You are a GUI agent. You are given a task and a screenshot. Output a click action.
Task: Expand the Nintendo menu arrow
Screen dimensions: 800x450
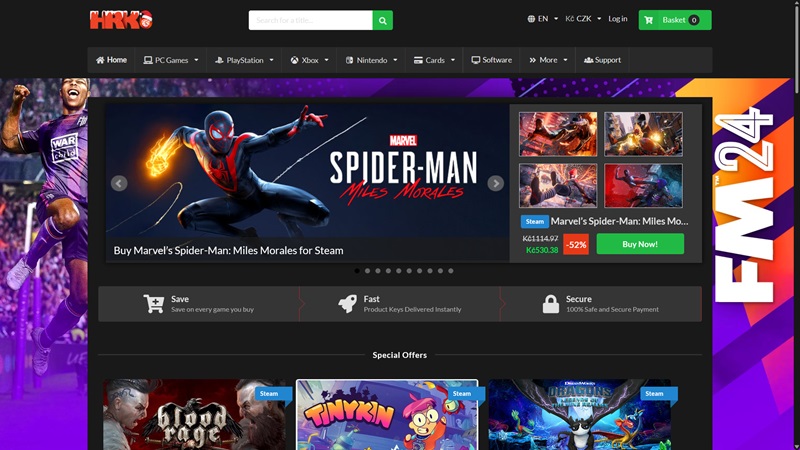point(395,60)
